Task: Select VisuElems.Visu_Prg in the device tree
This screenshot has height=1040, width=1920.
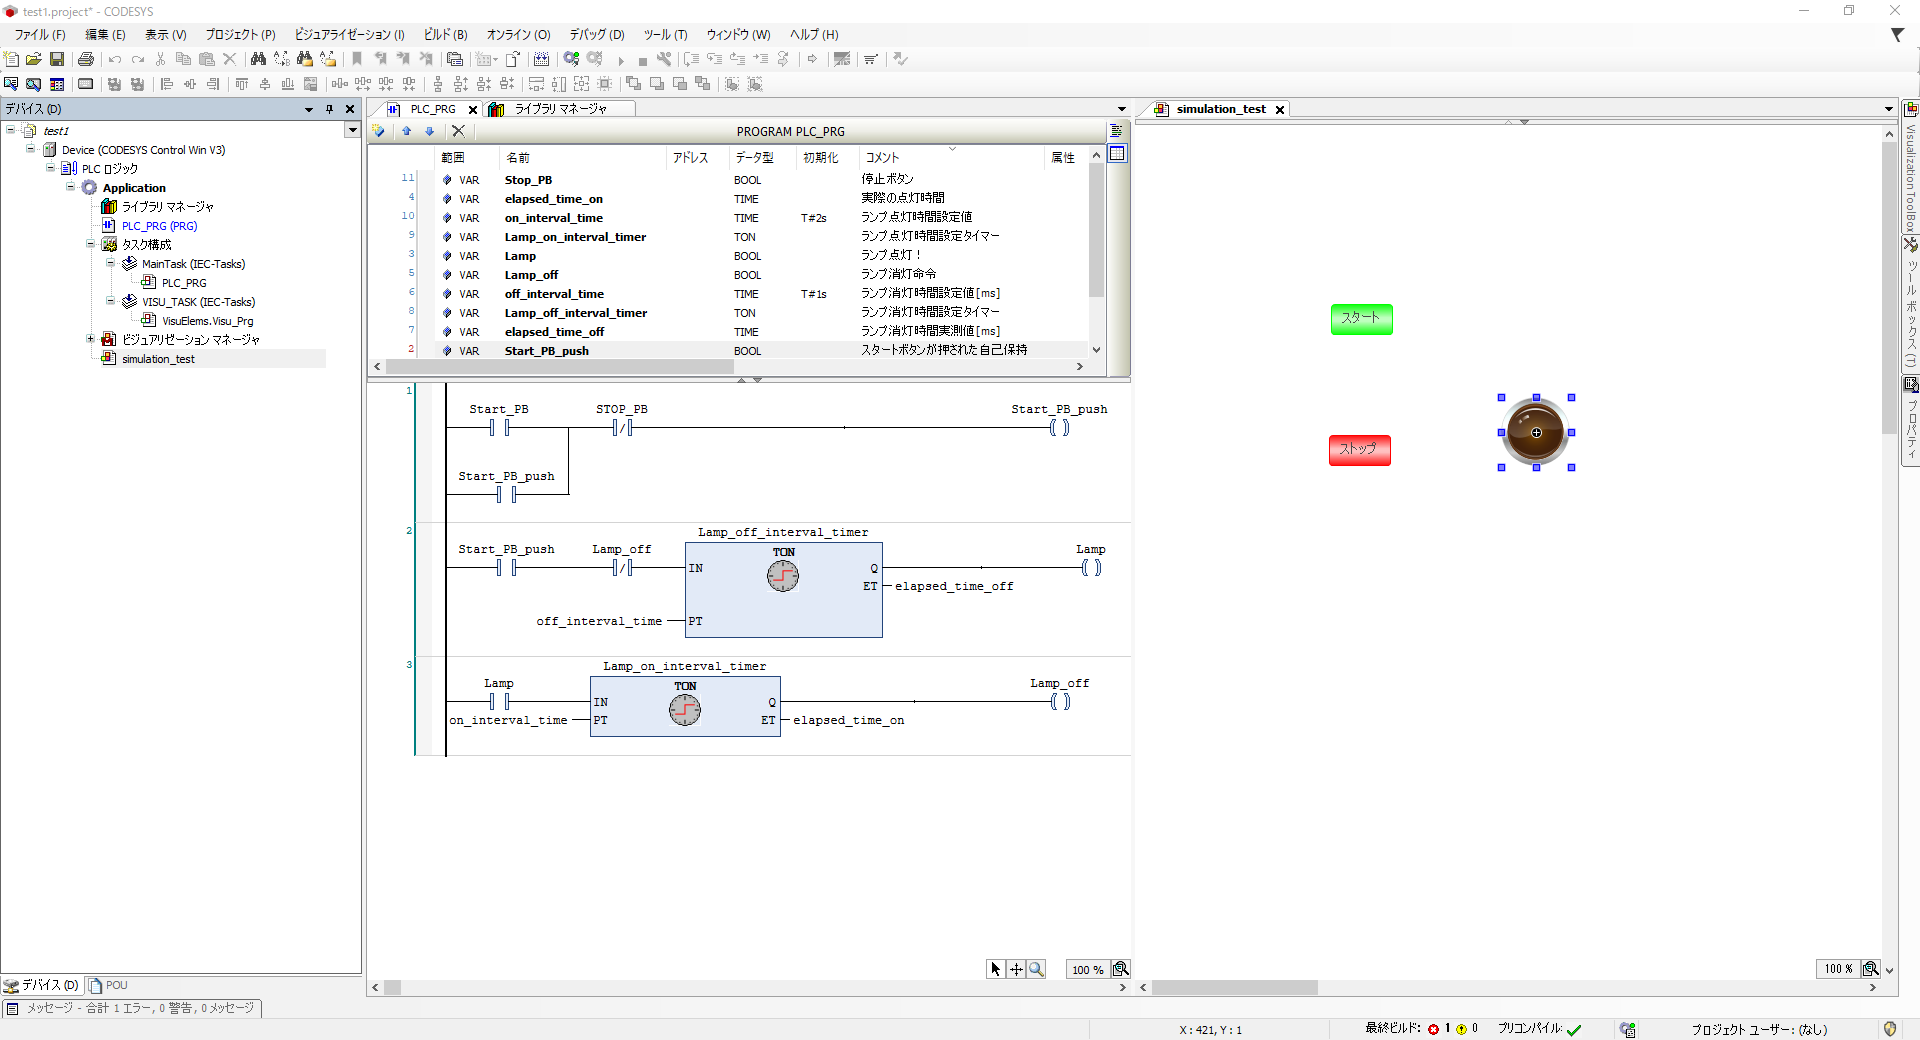Action: (x=208, y=321)
